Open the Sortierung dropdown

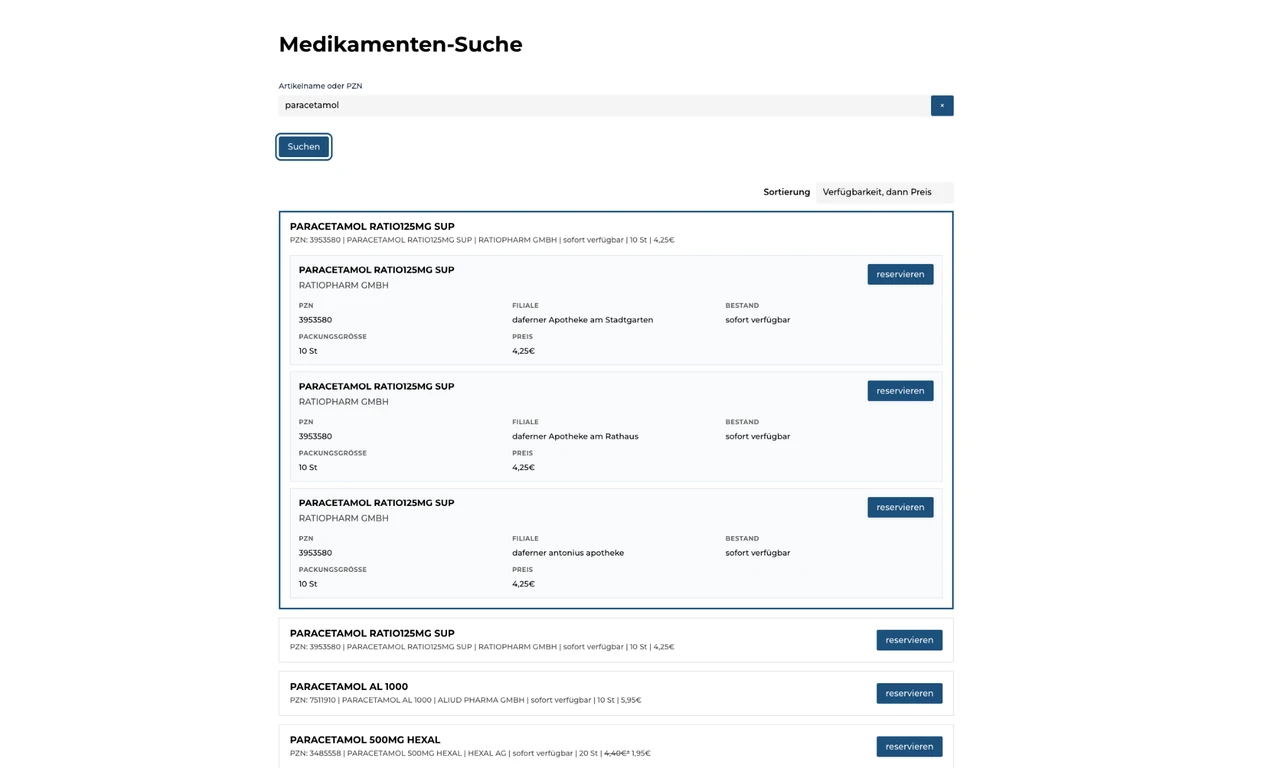pyautogui.click(x=884, y=192)
